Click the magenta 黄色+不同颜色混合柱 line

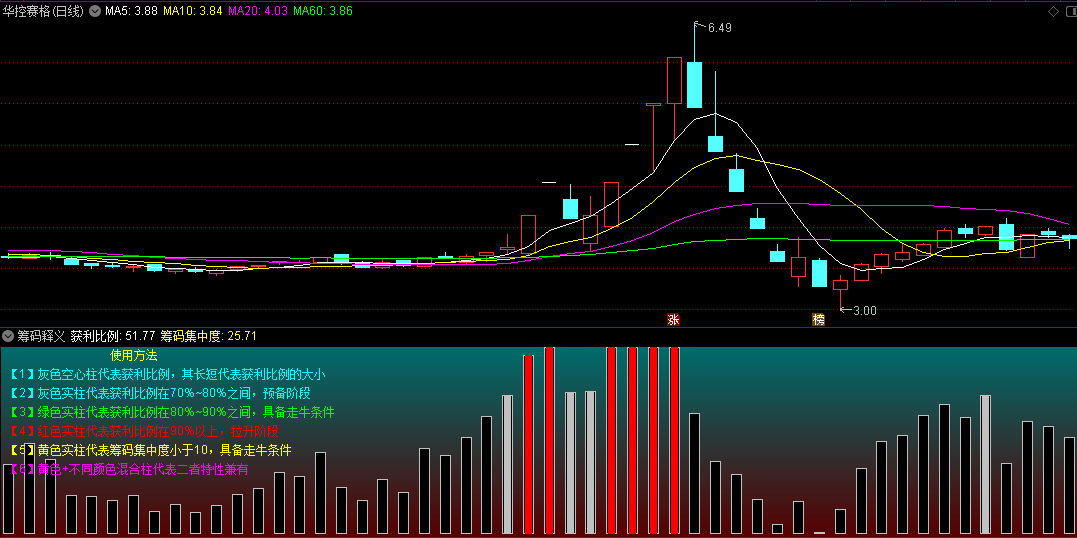click(129, 469)
